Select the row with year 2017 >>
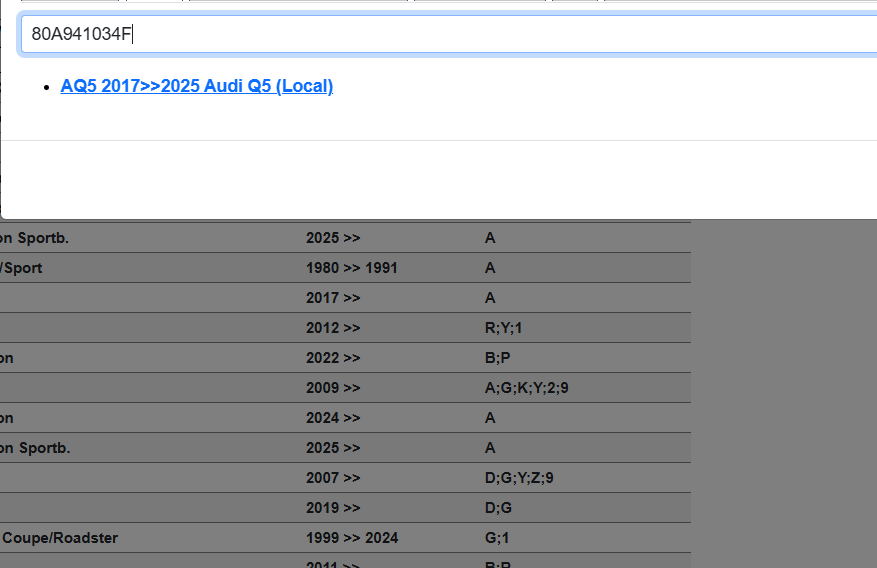 (x=333, y=298)
